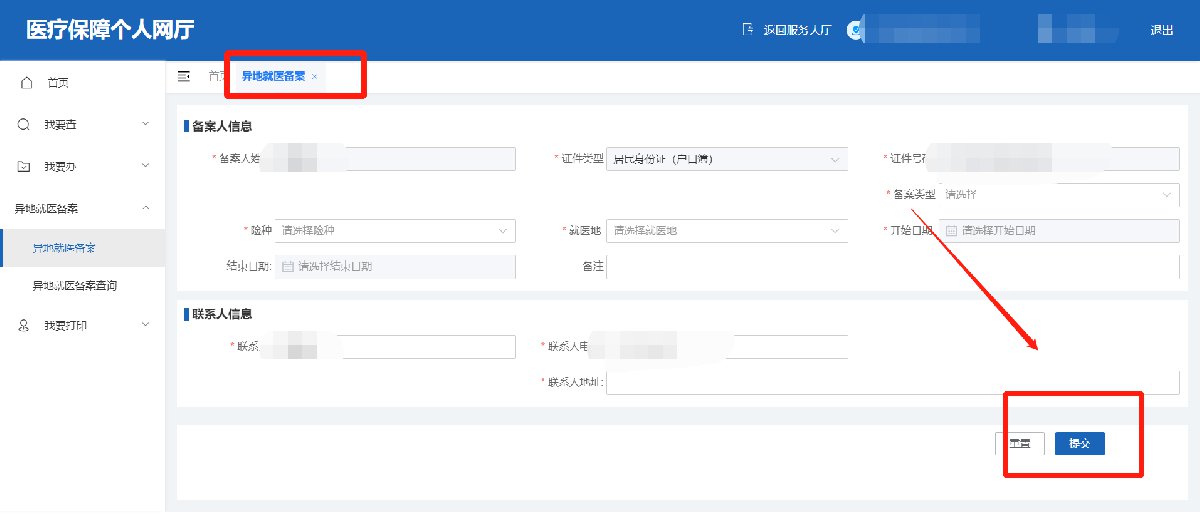Click the home icon beside 首页 in sidebar
This screenshot has width=1200, height=527.
tap(26, 82)
